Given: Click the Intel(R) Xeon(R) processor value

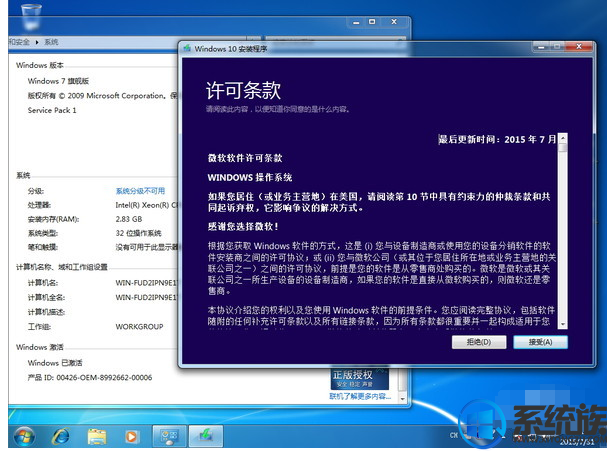Looking at the screenshot, I should coord(146,205).
